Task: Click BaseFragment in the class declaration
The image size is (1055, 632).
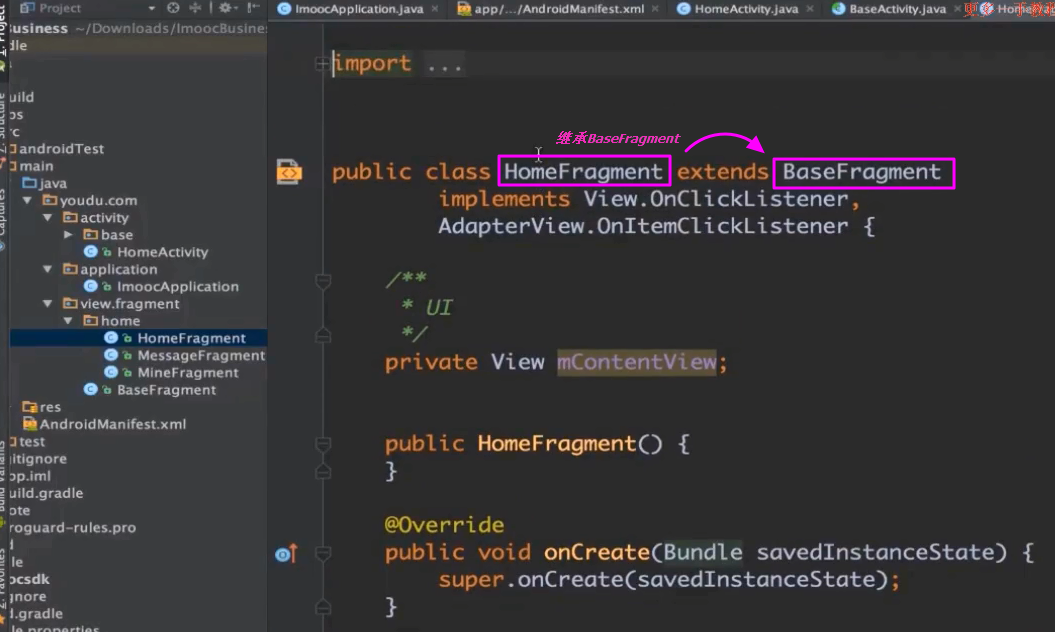Action: pos(862,172)
